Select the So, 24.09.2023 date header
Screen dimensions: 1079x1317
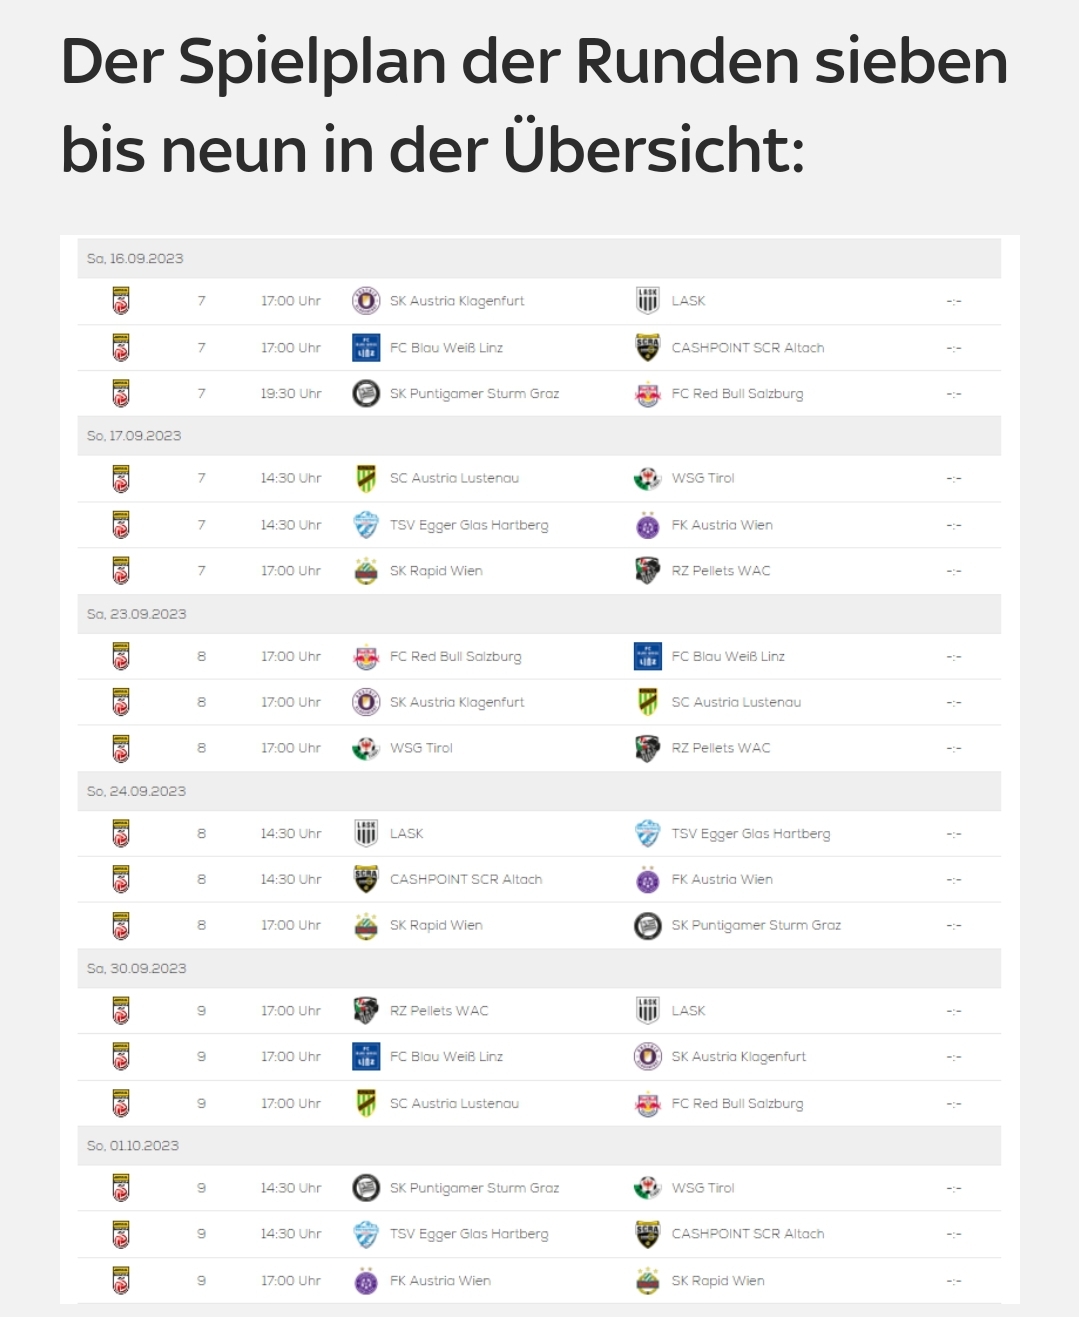pos(539,791)
